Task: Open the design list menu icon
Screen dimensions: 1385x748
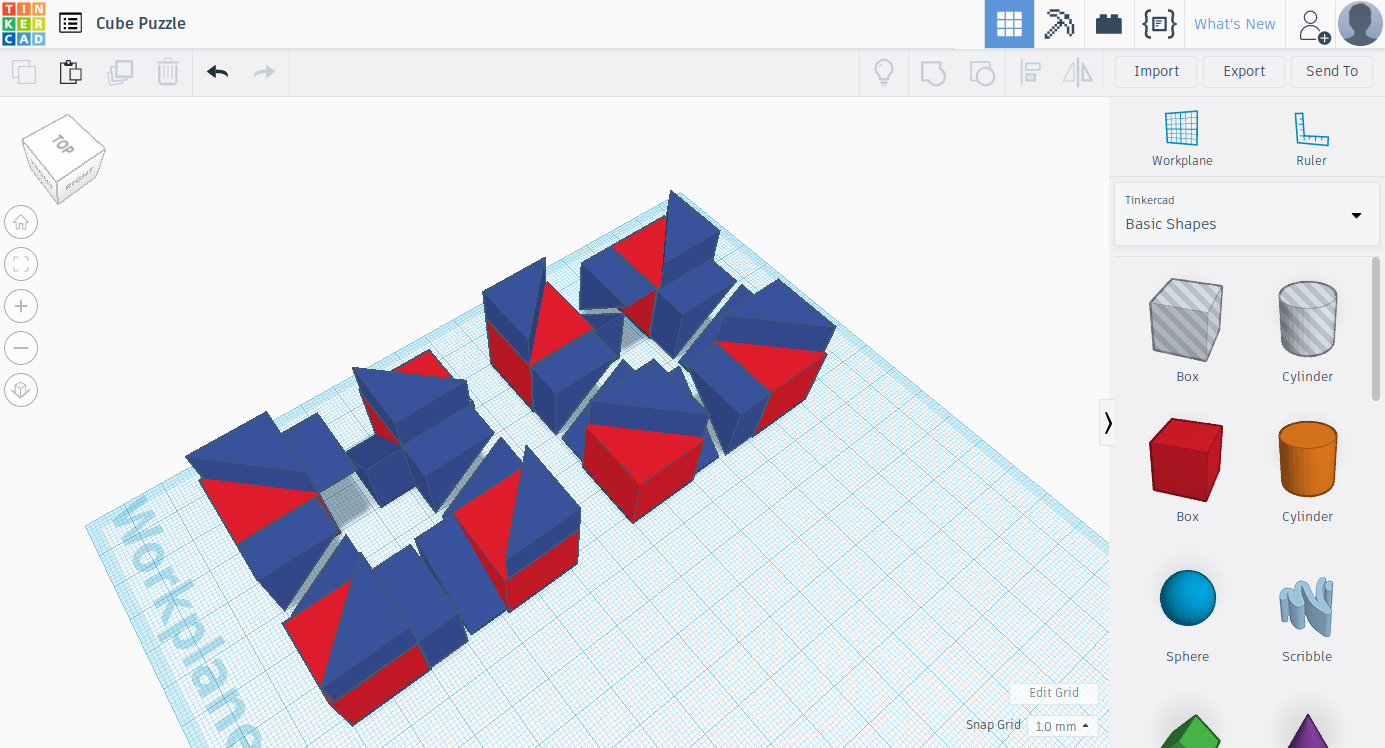Action: click(x=70, y=23)
